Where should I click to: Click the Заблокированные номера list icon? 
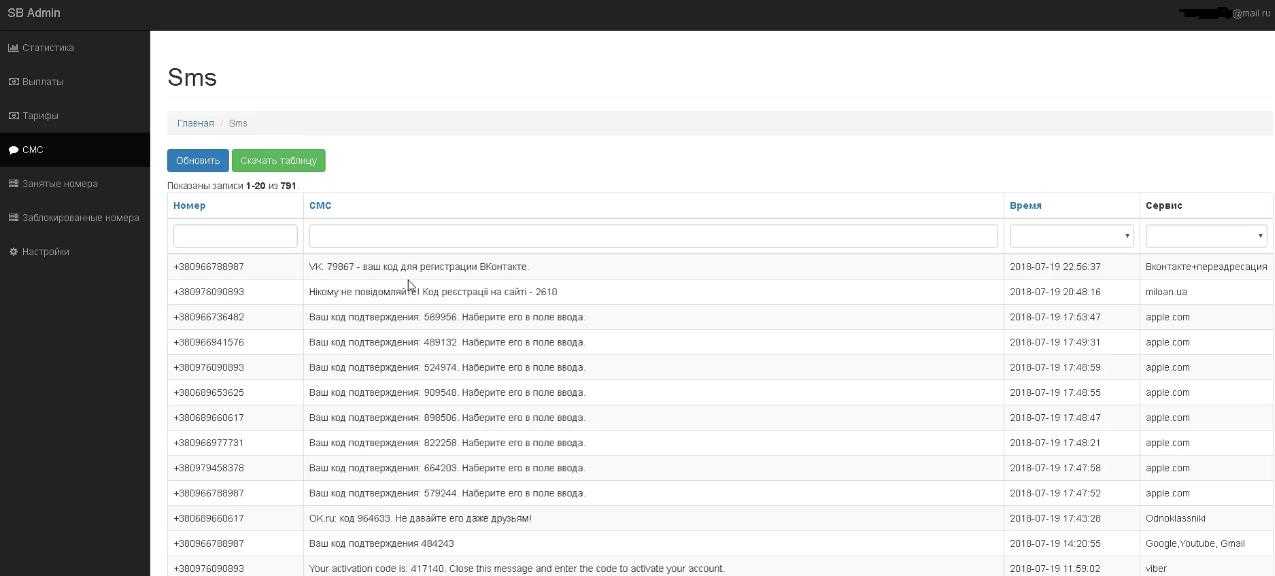coord(13,218)
